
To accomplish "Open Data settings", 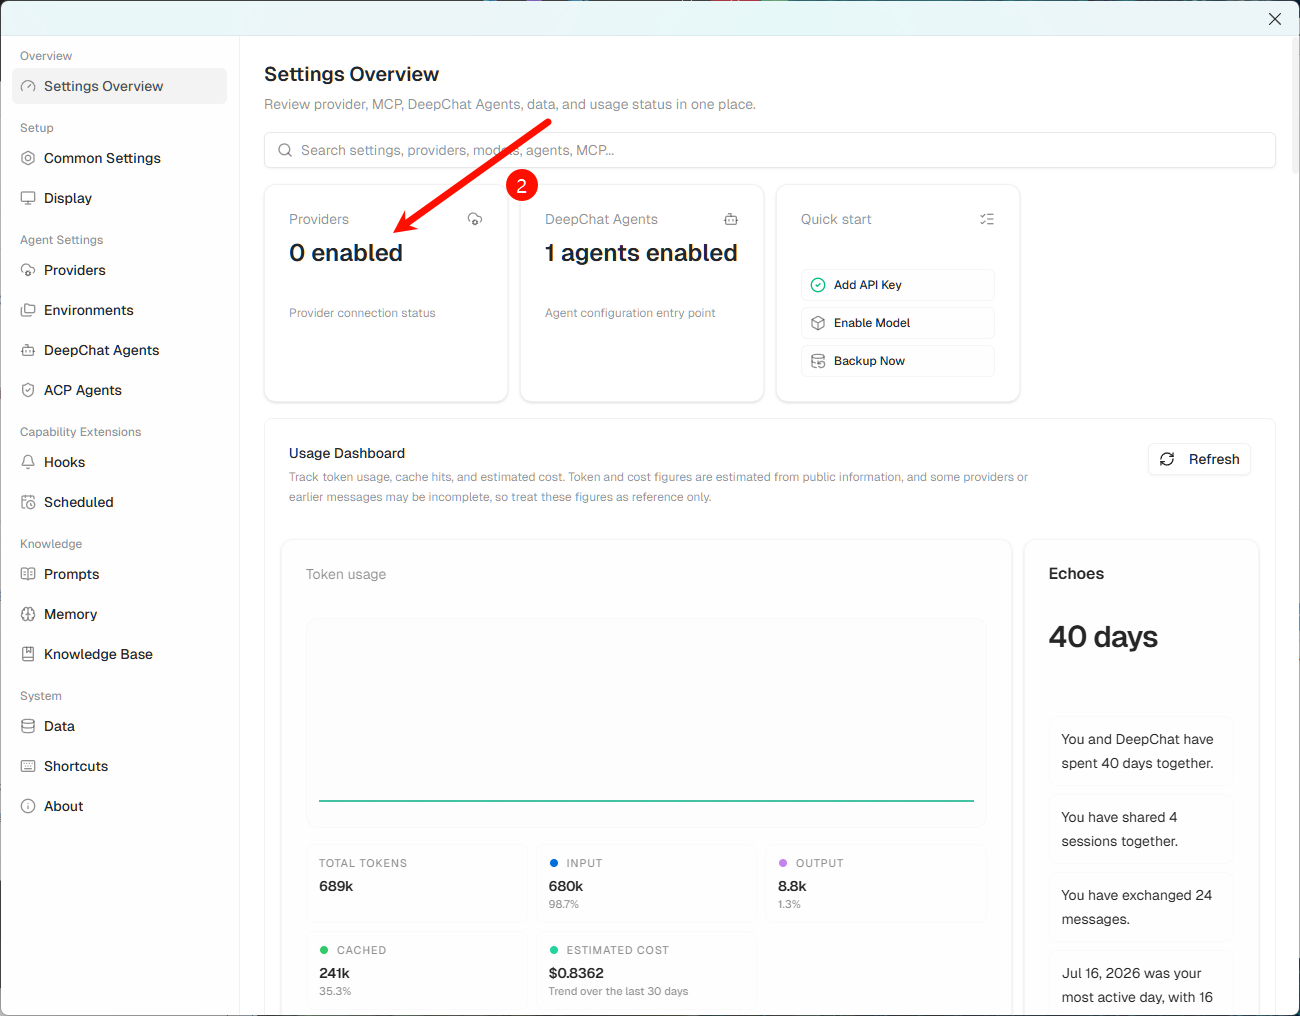I will 119,726.
